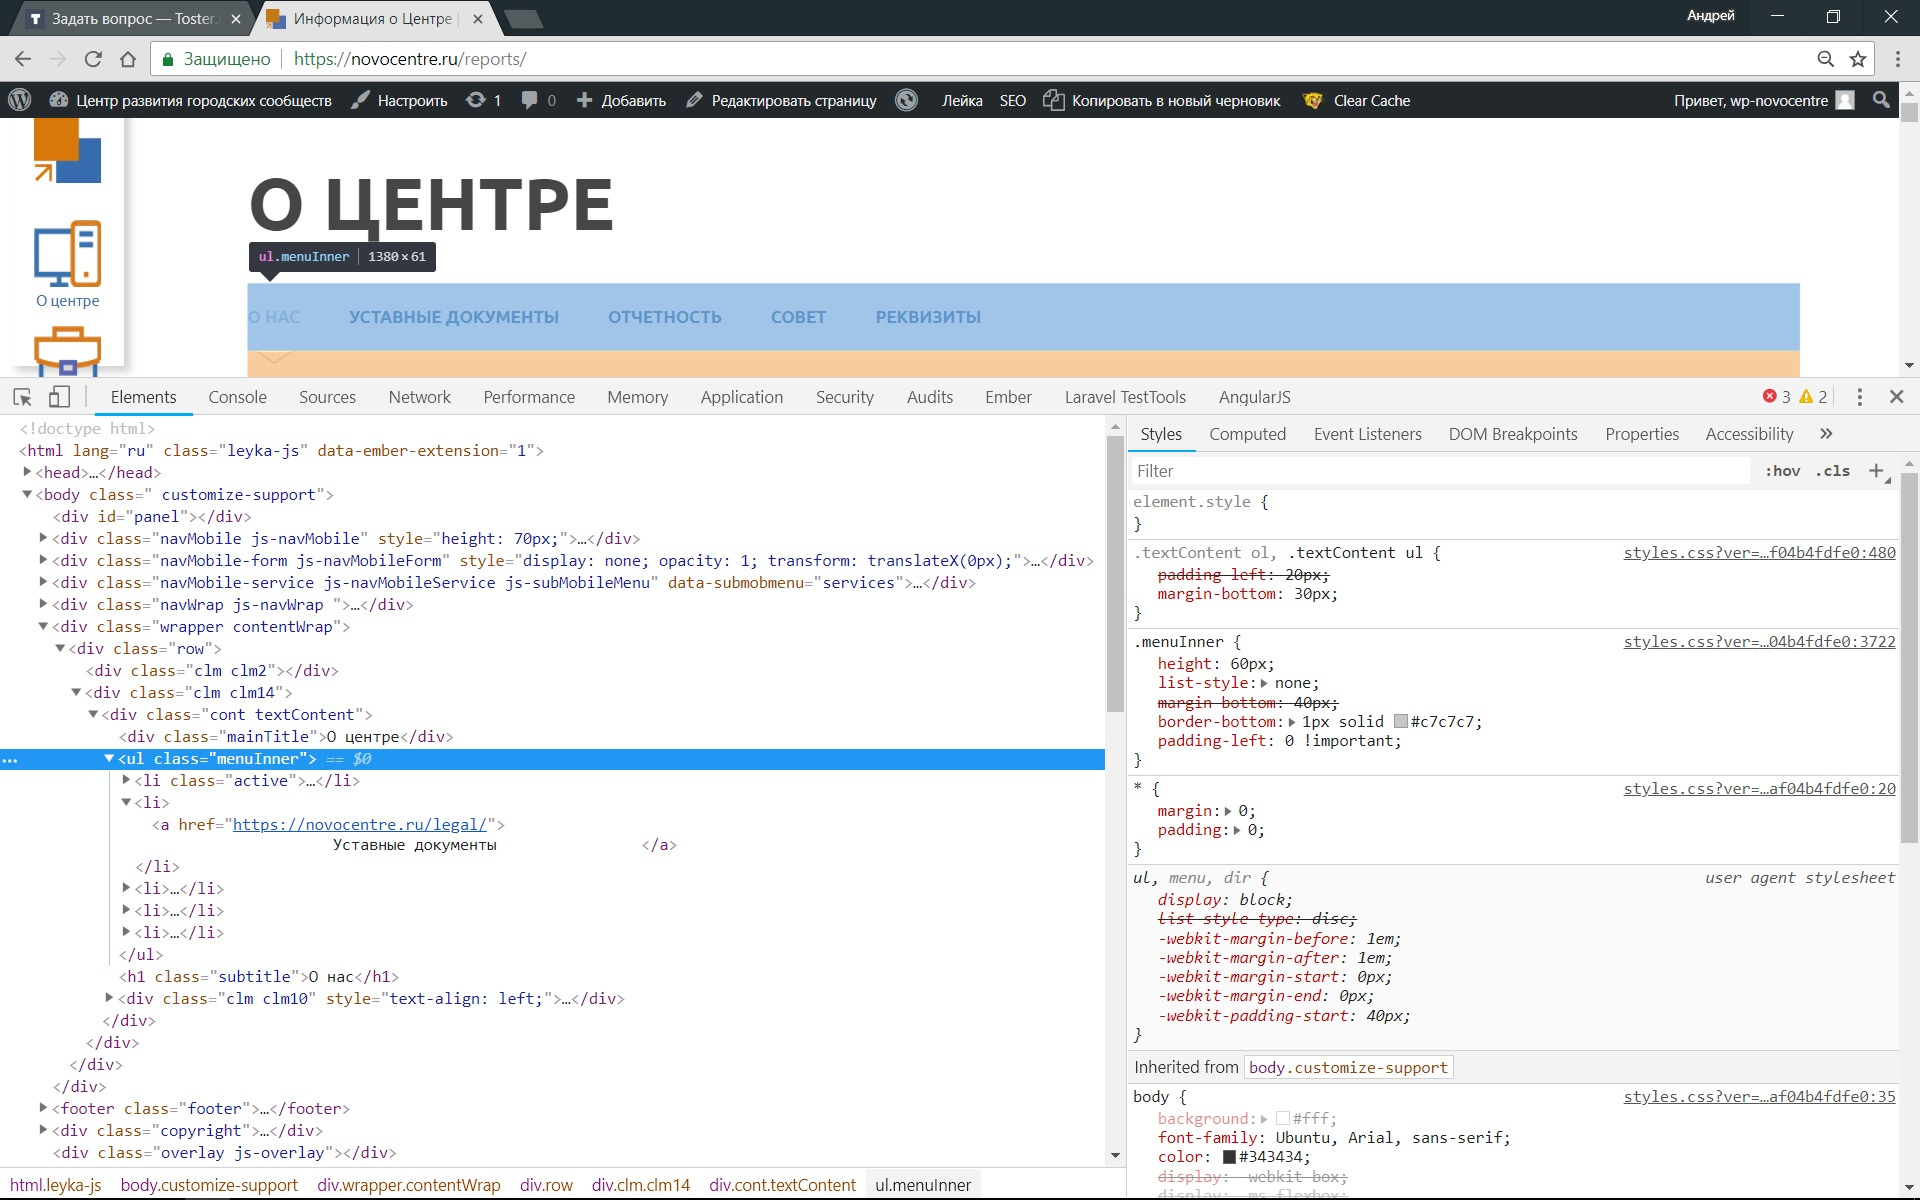
Task: Switch to the Computed styles tab
Action: point(1247,434)
